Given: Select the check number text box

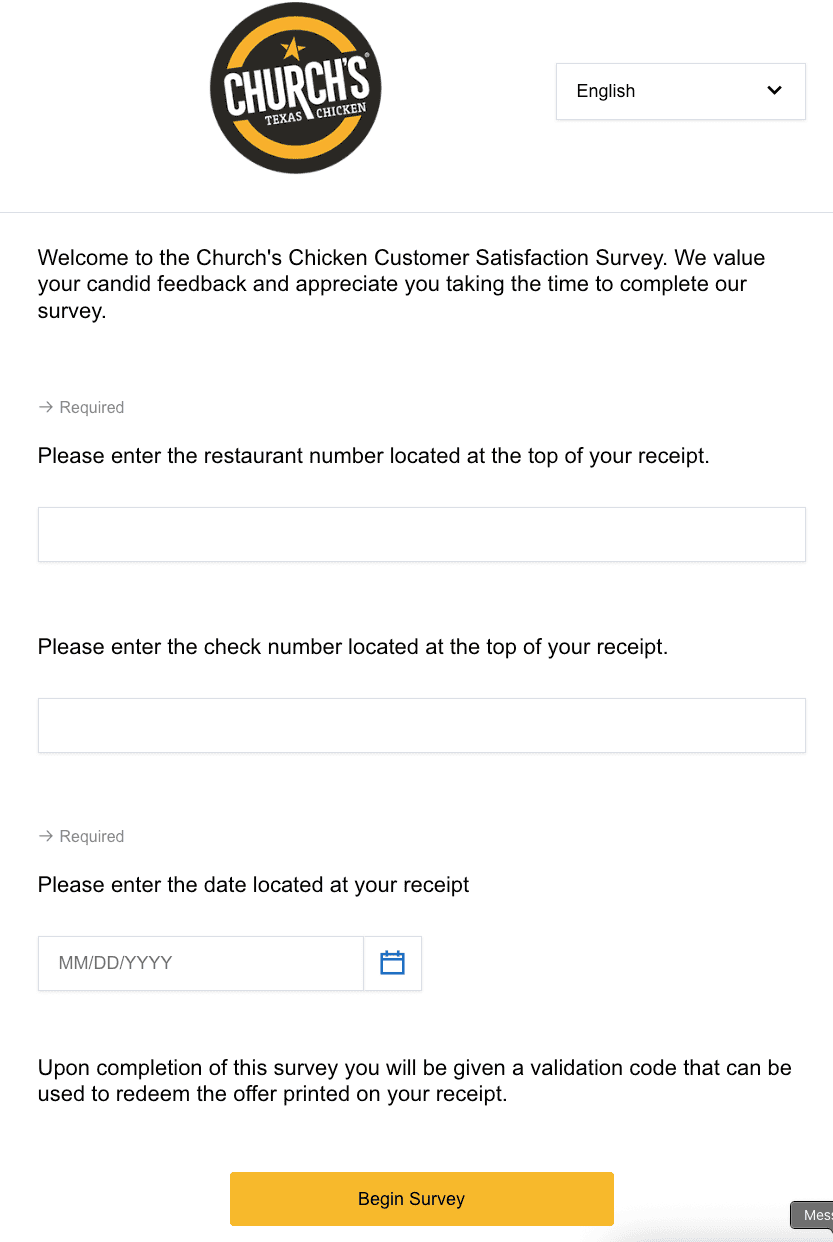Looking at the screenshot, I should (421, 725).
